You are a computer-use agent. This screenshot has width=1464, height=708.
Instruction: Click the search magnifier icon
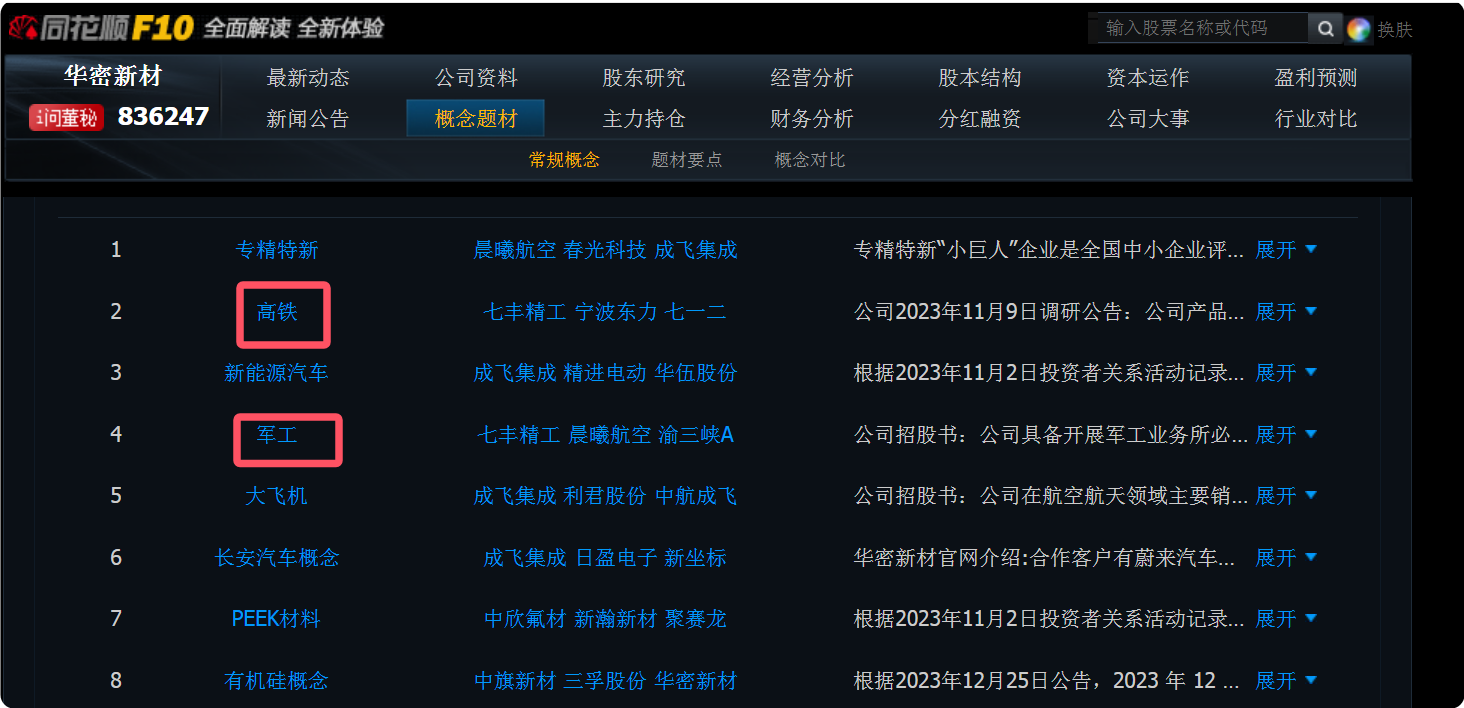[1325, 29]
